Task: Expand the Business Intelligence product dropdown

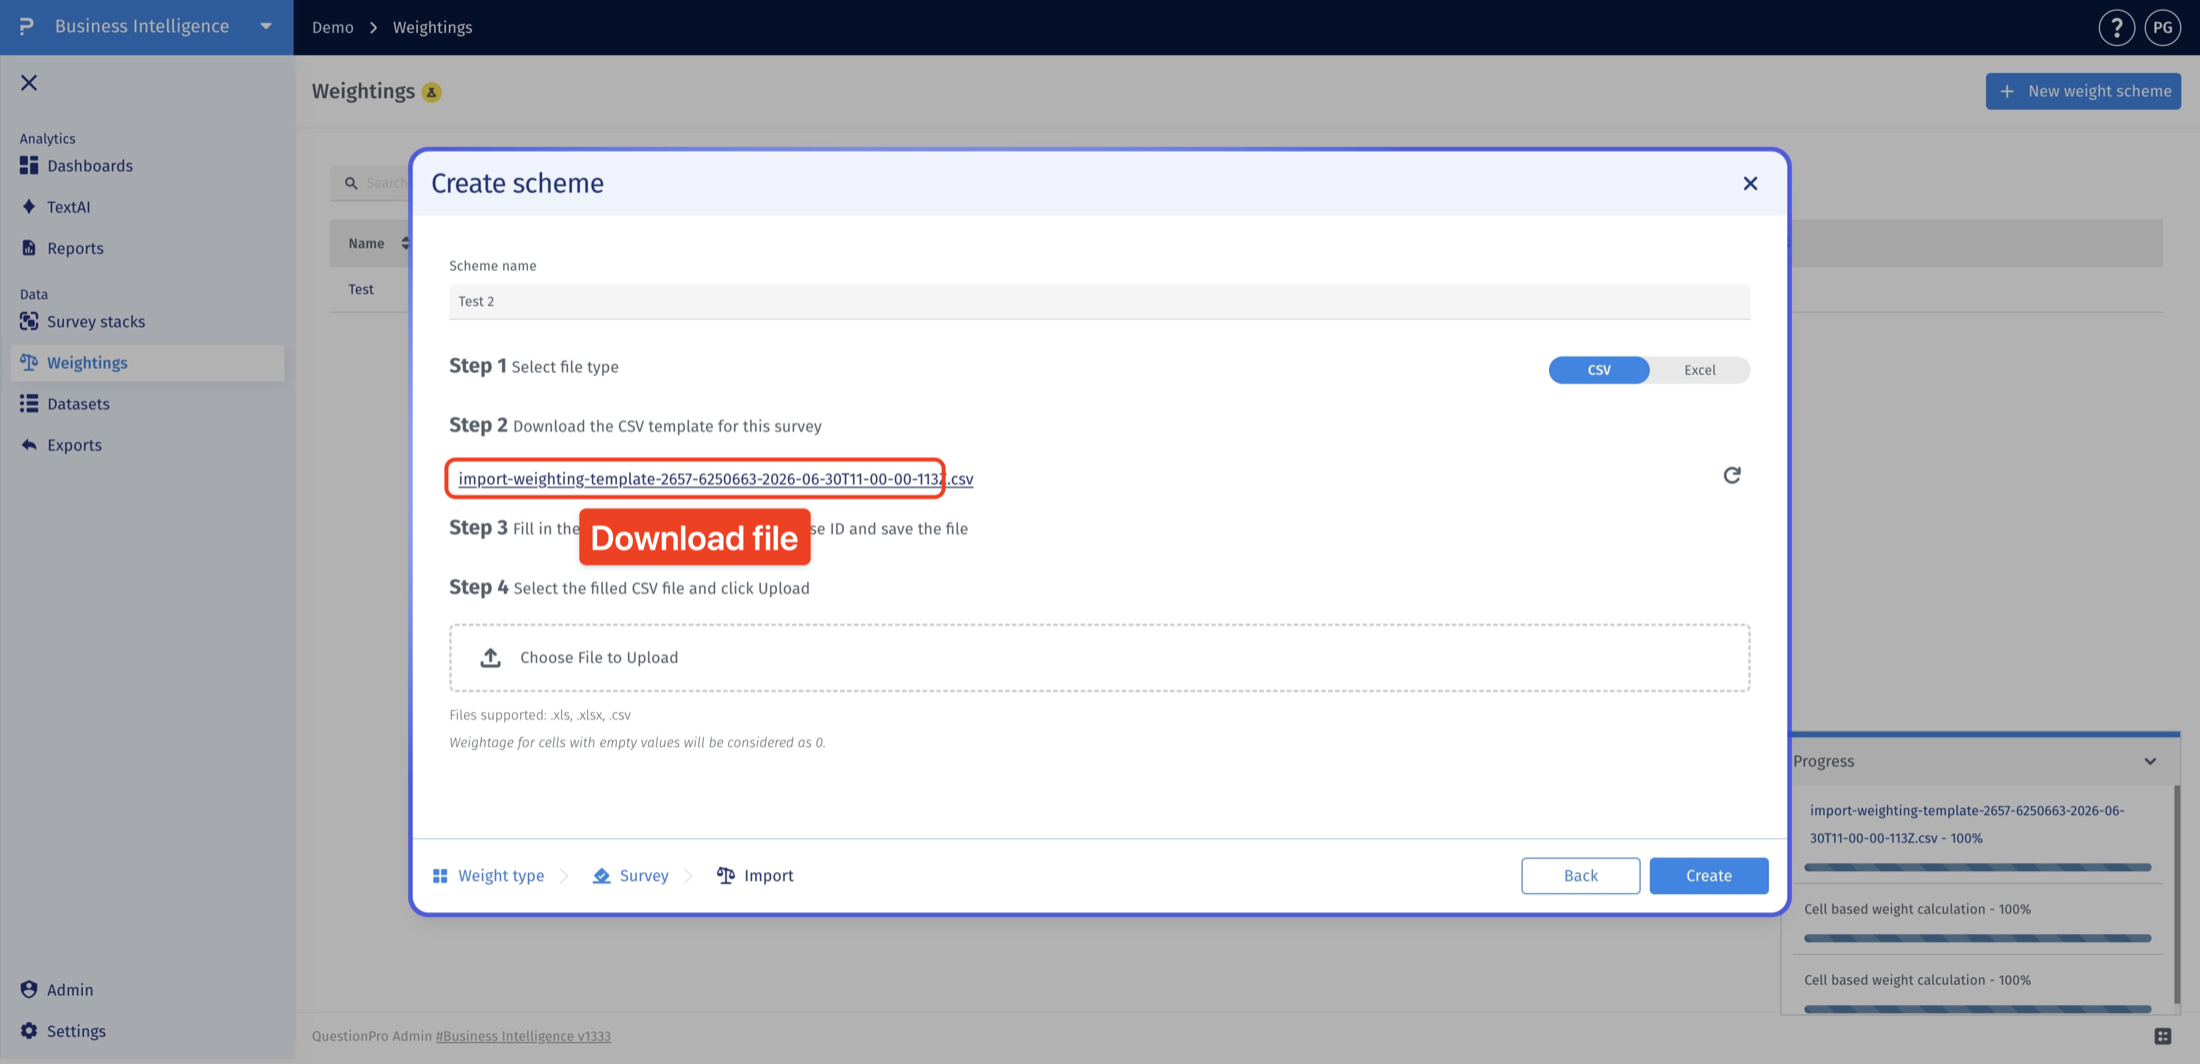Action: 266,26
